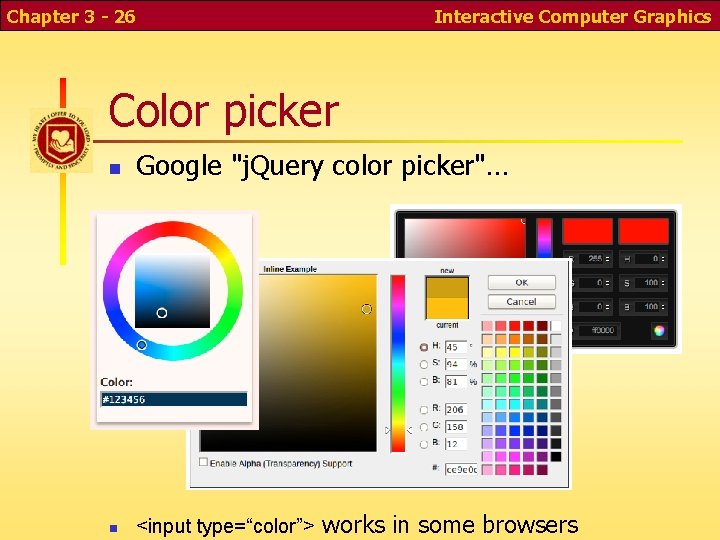This screenshot has width=720, height=540.
Task: Select the R radio button next to 206
Action: (424, 410)
